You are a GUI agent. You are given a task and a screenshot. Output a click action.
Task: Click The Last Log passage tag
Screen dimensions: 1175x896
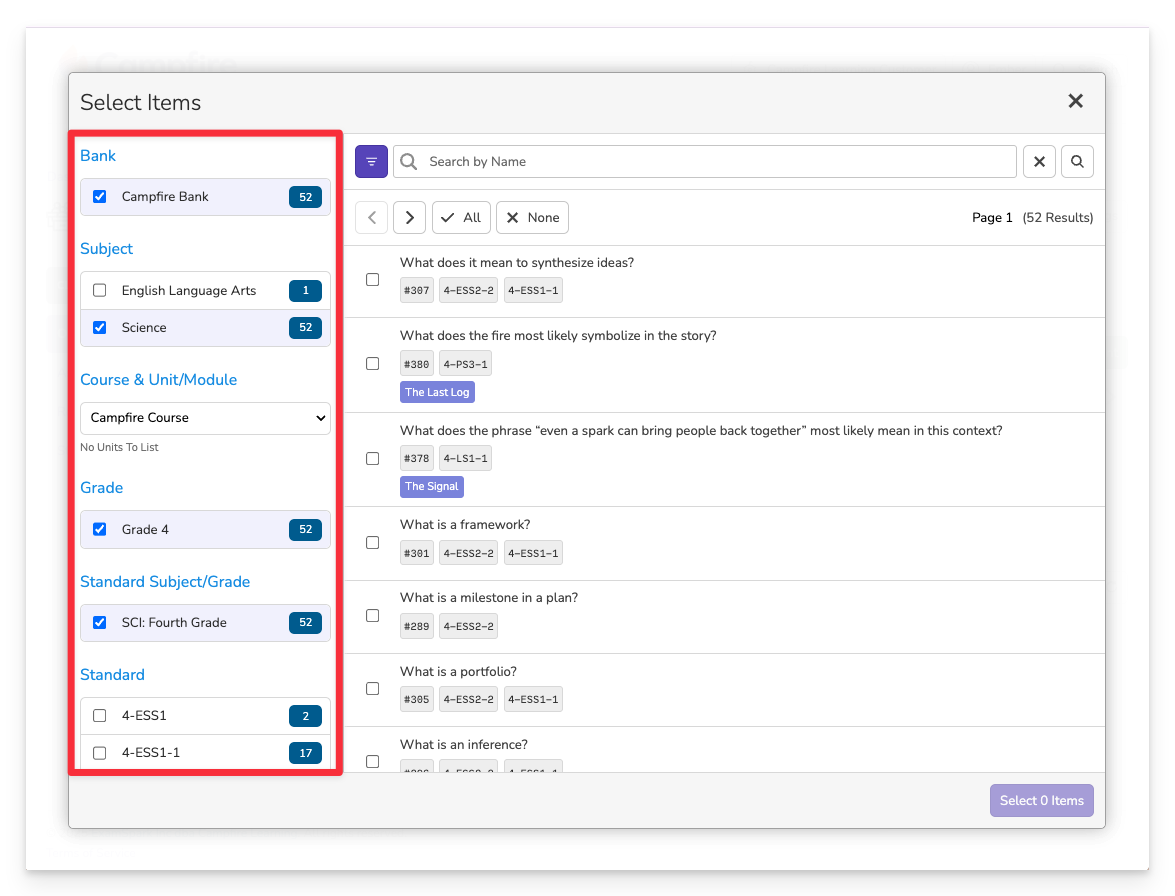pyautogui.click(x=437, y=393)
